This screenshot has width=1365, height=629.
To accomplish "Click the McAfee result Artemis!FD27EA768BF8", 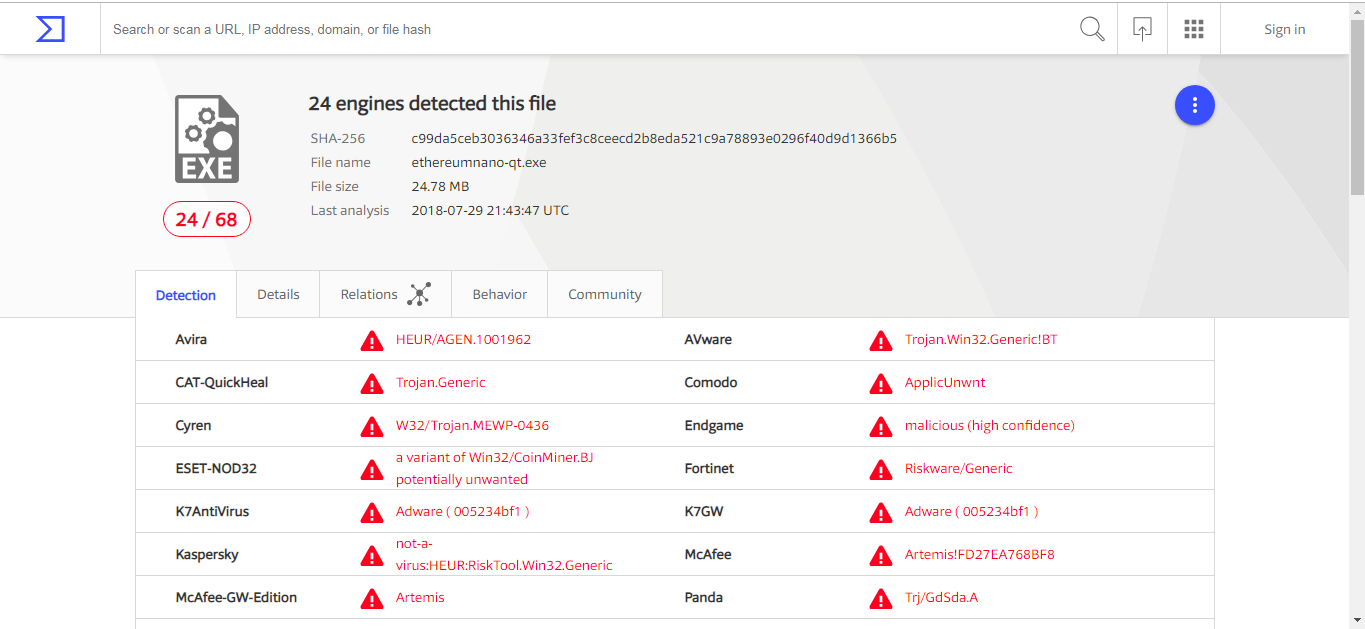I will (x=980, y=554).
